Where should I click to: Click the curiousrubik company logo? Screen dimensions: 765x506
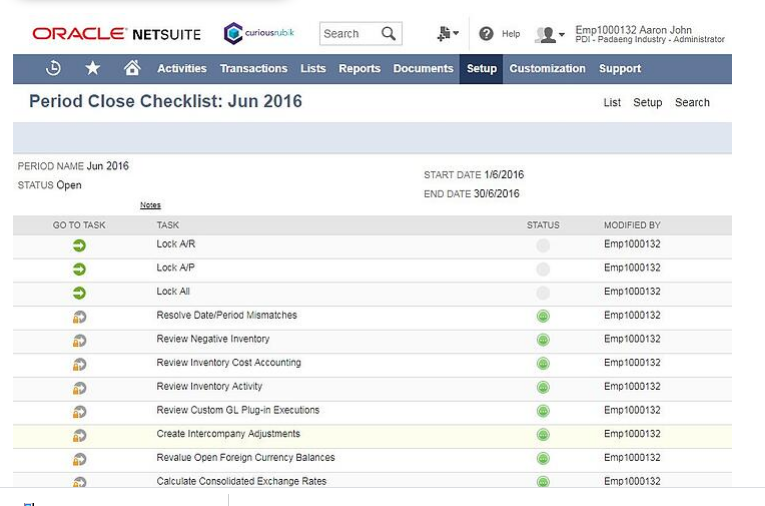(x=259, y=33)
